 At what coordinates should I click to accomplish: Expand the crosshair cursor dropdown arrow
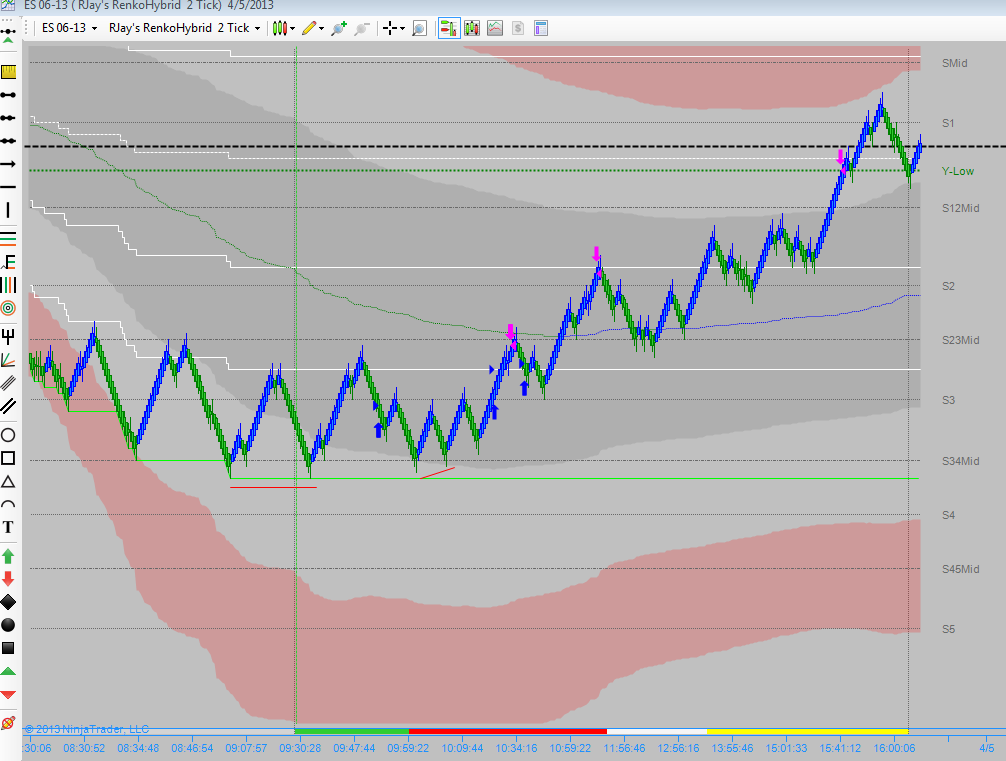[402, 28]
